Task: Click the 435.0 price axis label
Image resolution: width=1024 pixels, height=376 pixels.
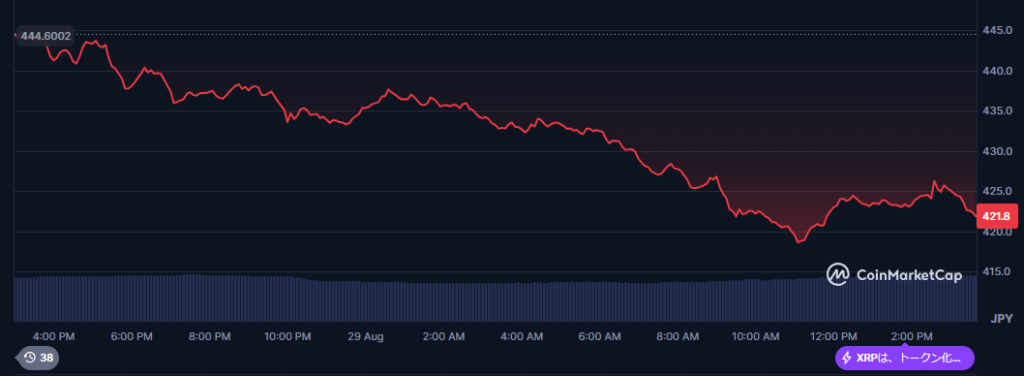Action: pos(997,111)
